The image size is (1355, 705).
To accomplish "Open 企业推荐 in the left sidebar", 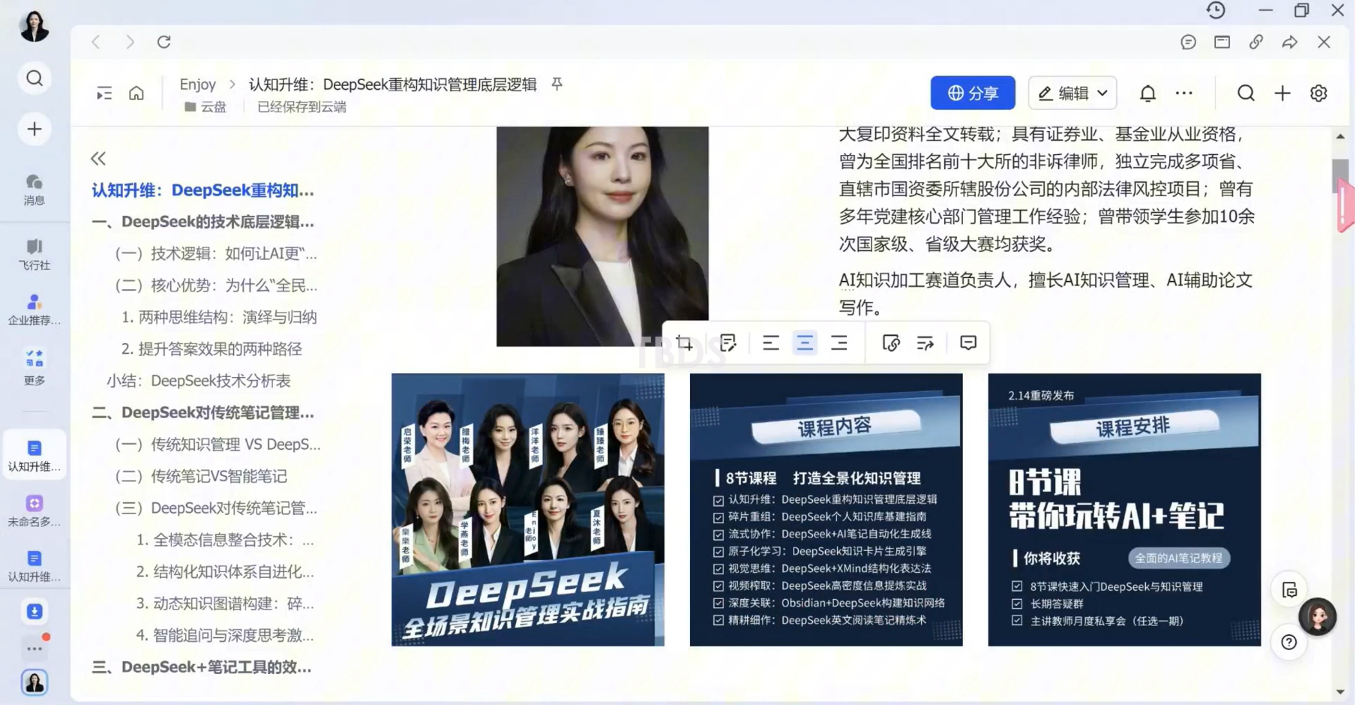I will coord(34,309).
